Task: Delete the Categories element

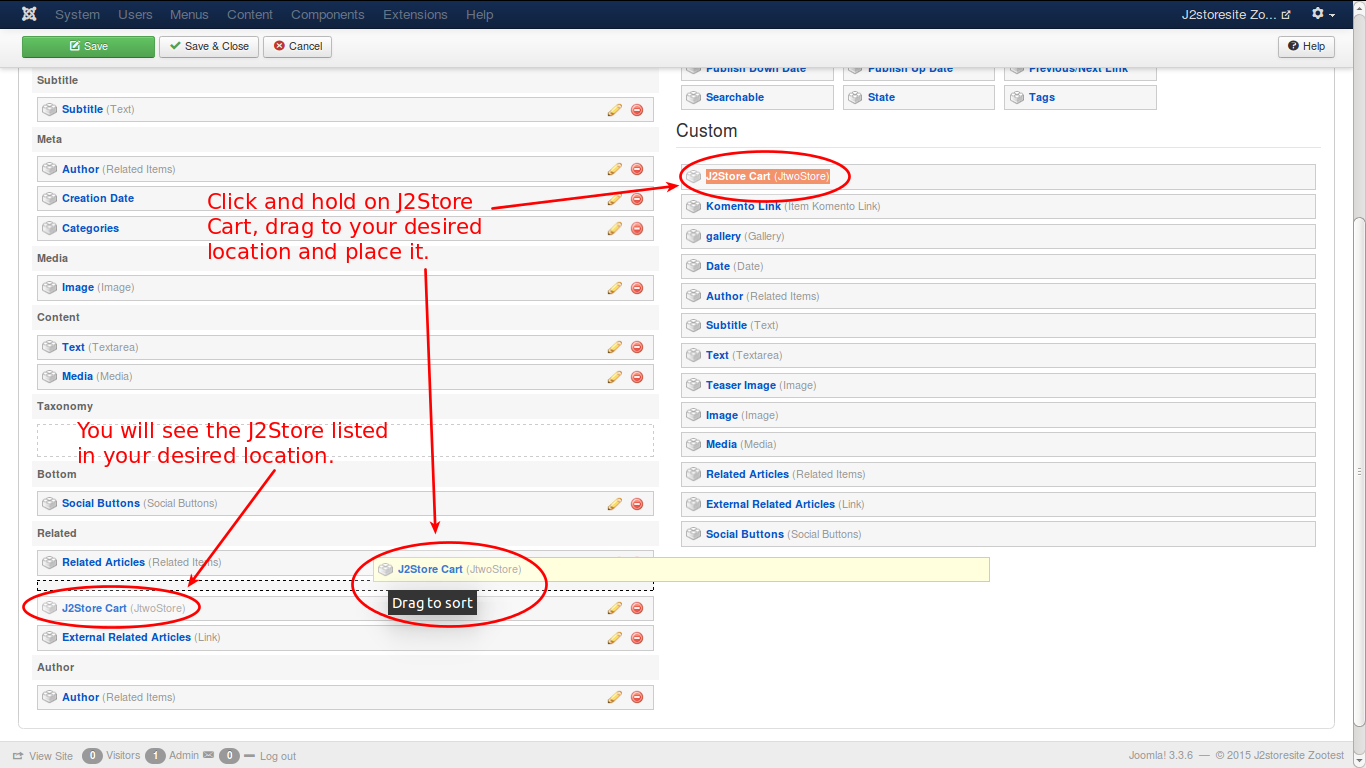Action: [637, 229]
